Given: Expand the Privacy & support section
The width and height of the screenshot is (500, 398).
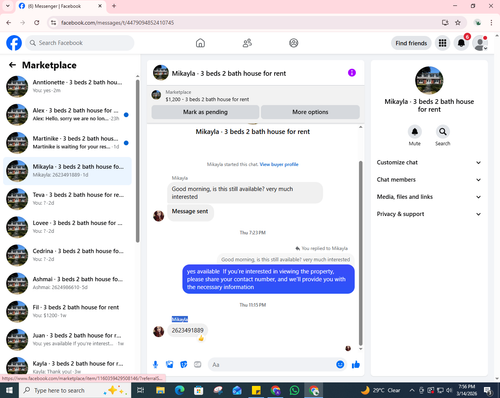Looking at the screenshot, I should click(429, 214).
